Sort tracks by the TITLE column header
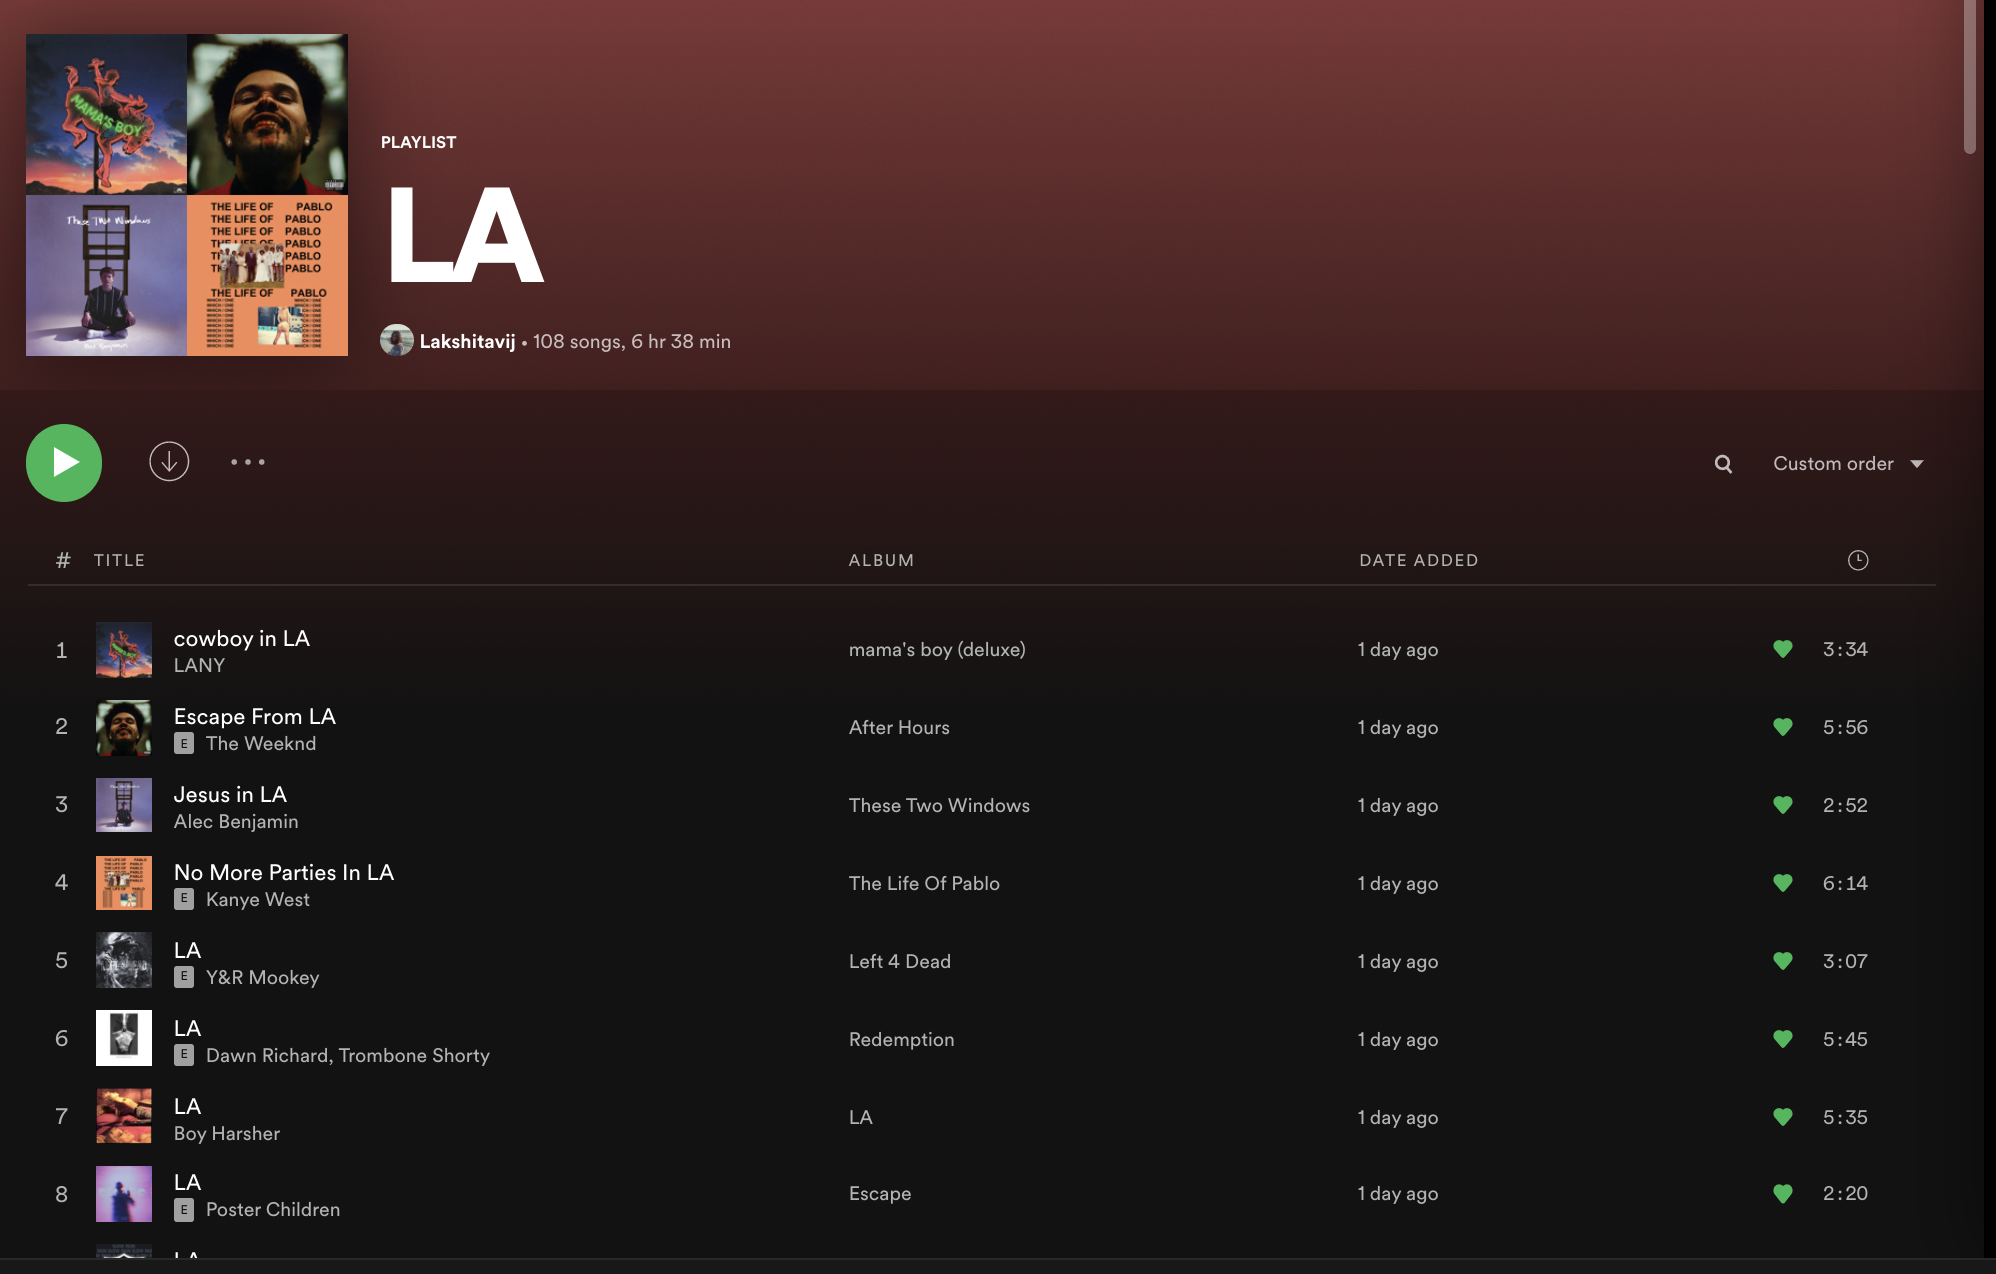This screenshot has width=1996, height=1274. click(x=119, y=560)
